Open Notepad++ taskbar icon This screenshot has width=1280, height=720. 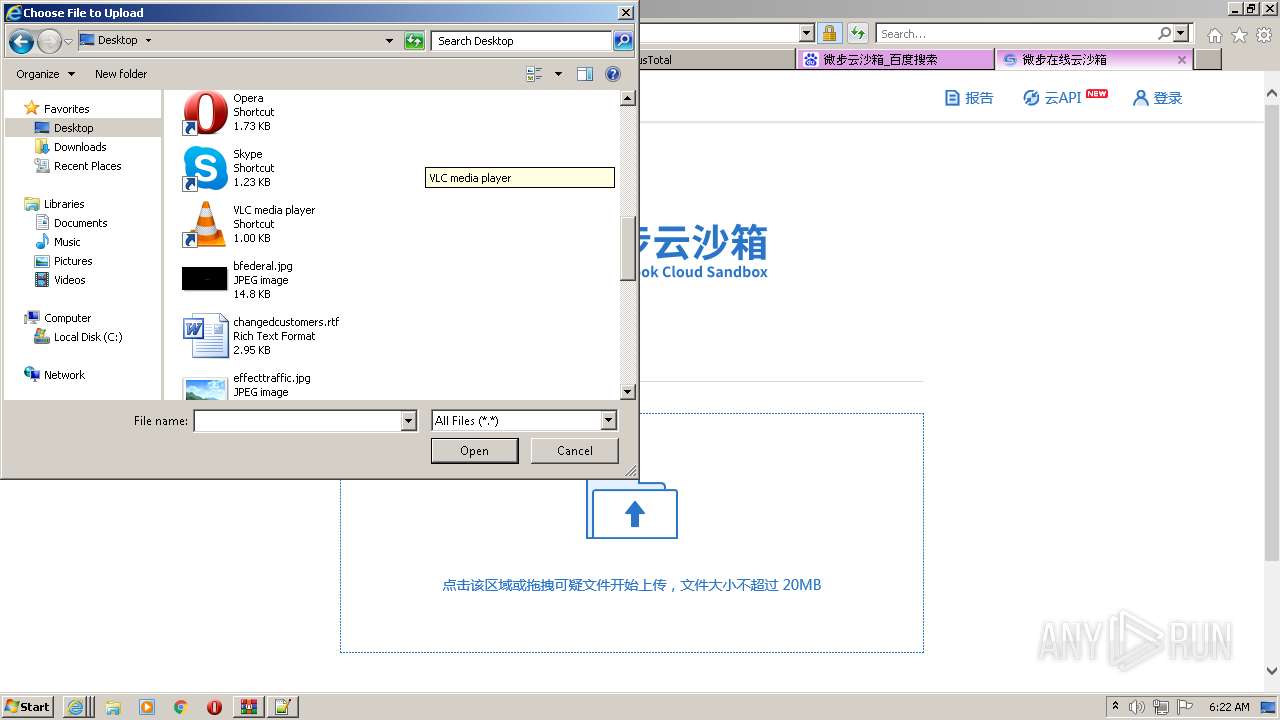pos(282,707)
